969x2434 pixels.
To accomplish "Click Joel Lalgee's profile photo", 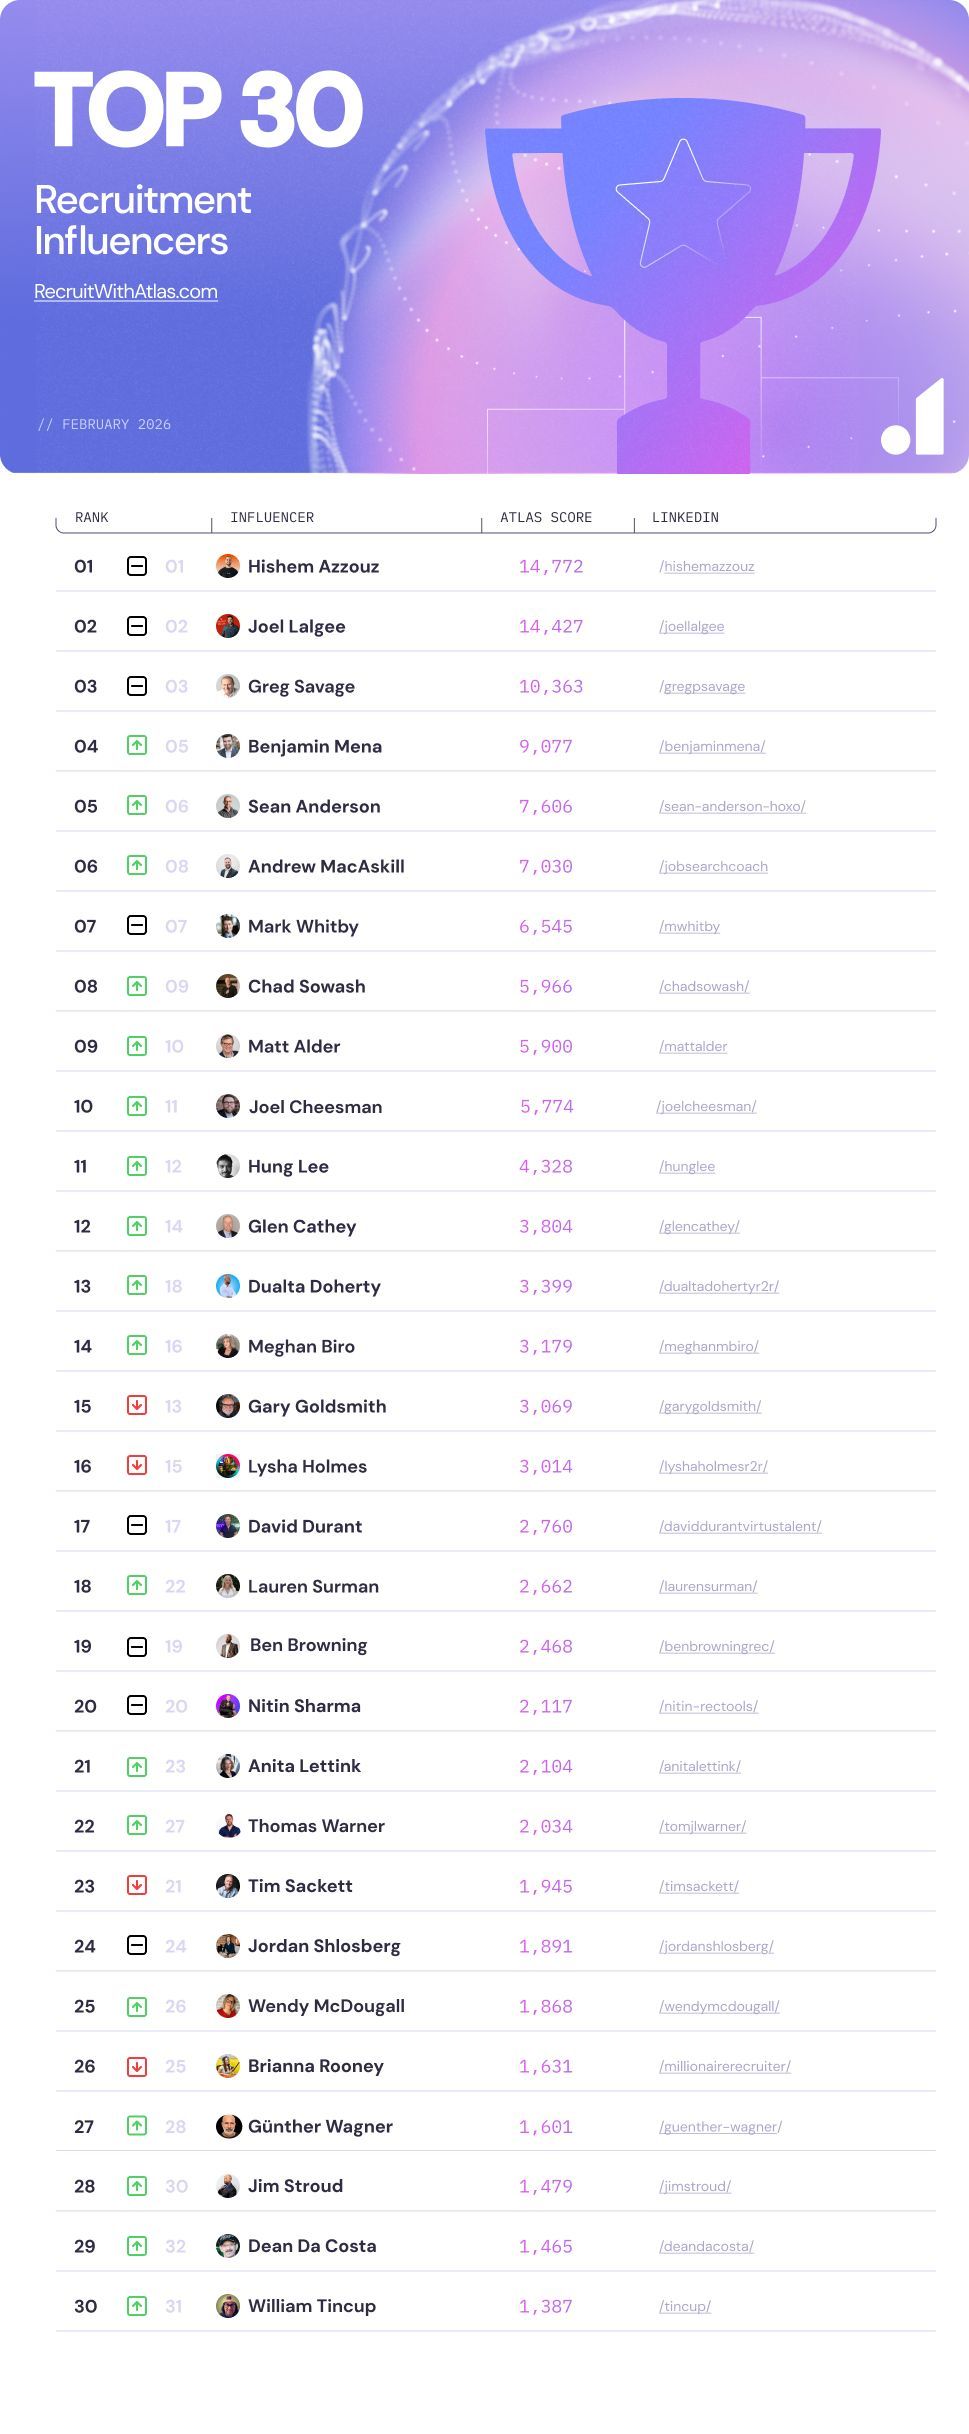I will (228, 626).
